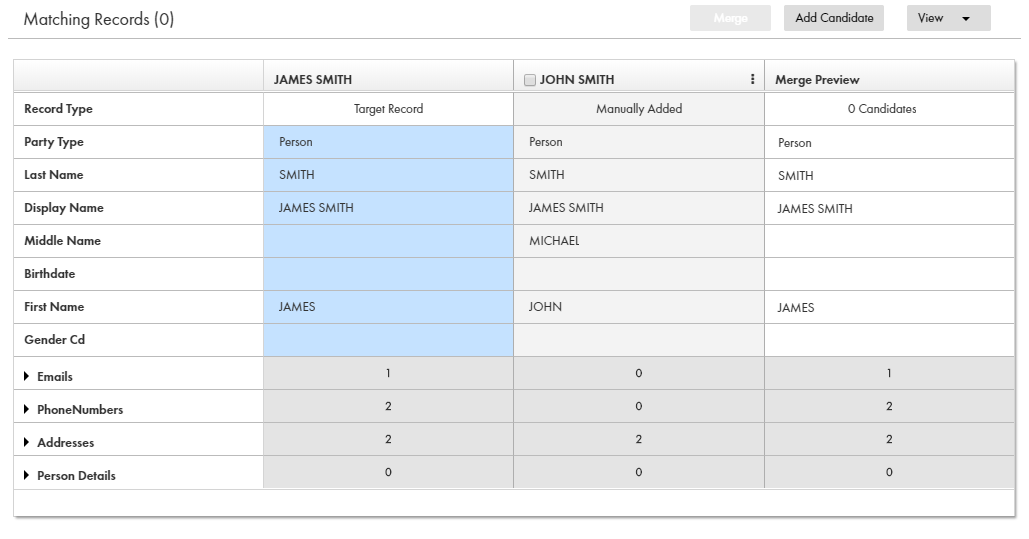Pick JOHN as the First Name value
Viewport: 1029px width, 539px height.
pos(639,307)
